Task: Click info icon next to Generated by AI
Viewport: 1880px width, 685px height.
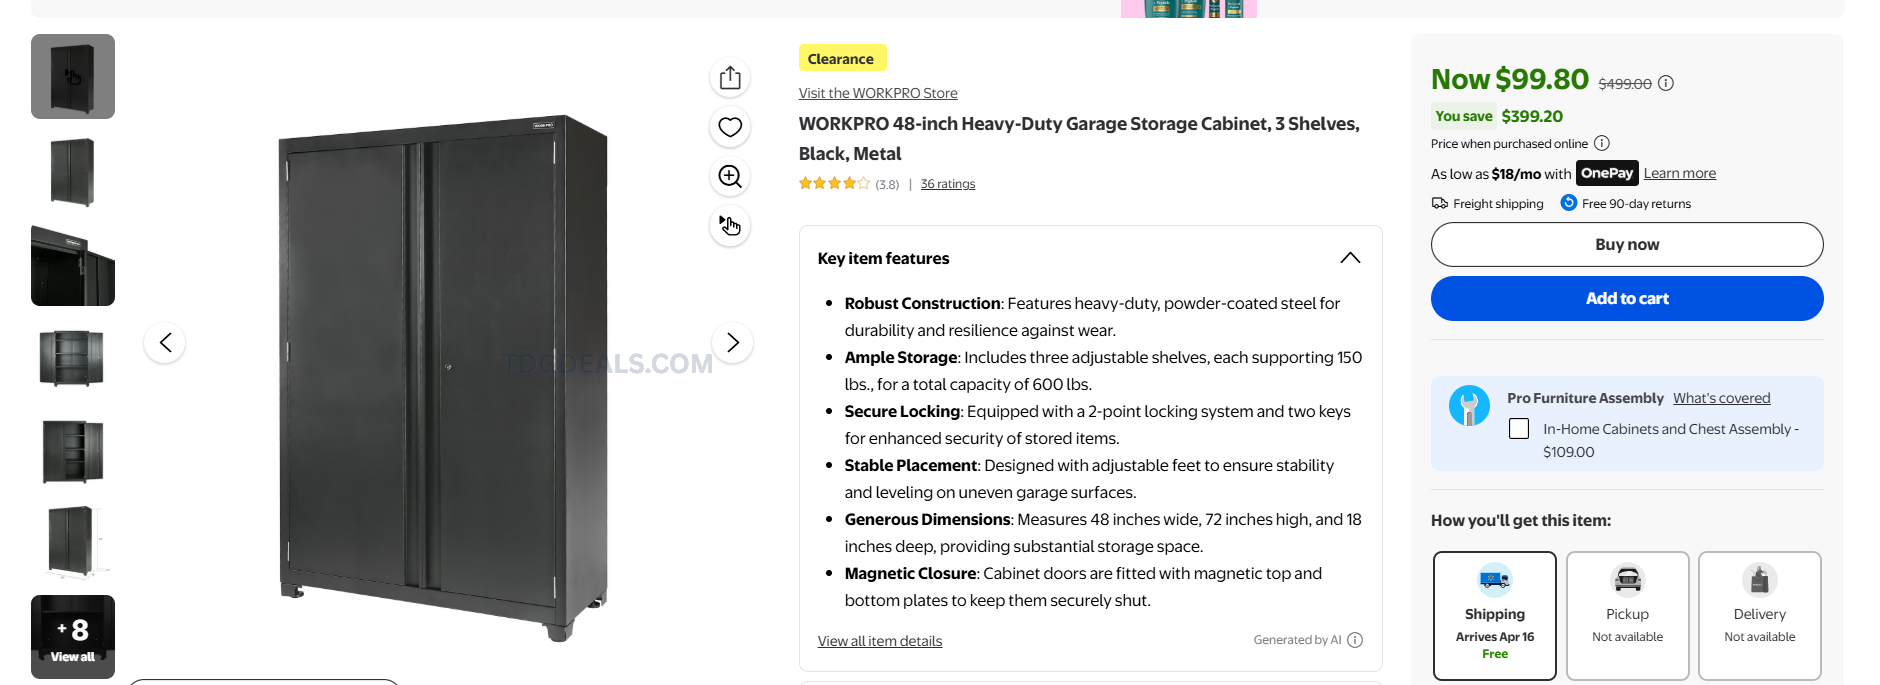Action: click(1355, 640)
